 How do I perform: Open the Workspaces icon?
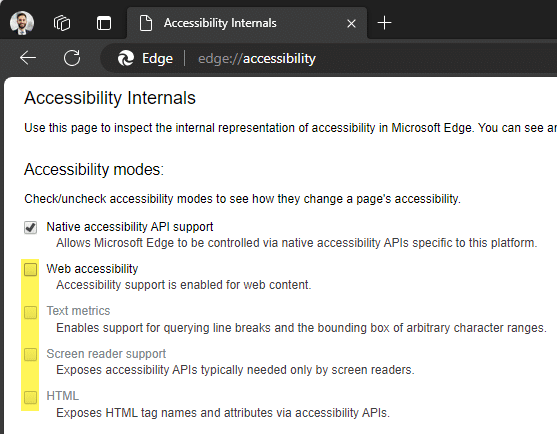pyautogui.click(x=62, y=23)
